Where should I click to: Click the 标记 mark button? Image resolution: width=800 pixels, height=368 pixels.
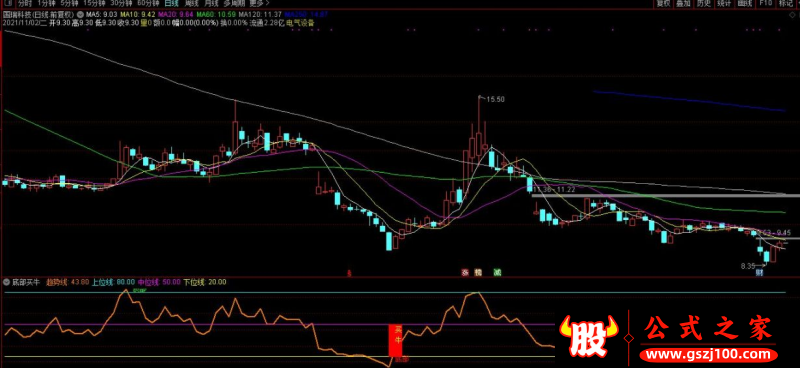pyautogui.click(x=786, y=4)
